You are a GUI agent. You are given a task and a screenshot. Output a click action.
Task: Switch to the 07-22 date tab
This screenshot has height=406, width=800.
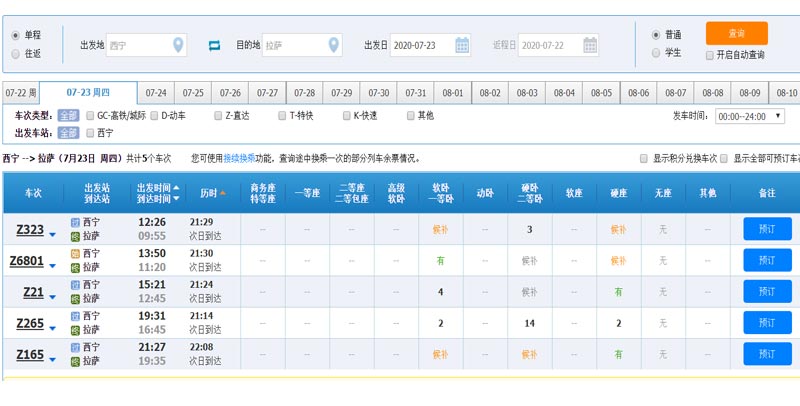(x=21, y=93)
